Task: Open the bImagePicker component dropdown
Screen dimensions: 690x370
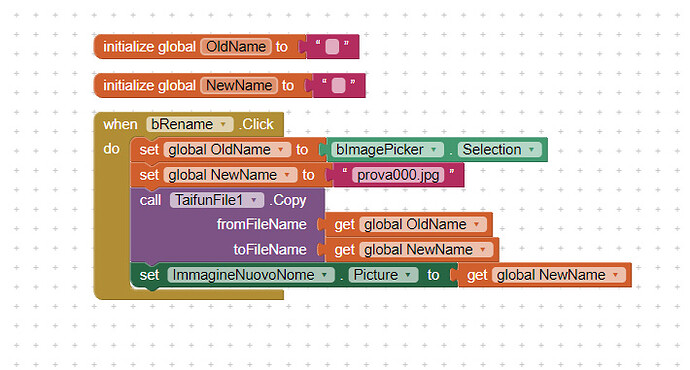Action: (x=387, y=150)
